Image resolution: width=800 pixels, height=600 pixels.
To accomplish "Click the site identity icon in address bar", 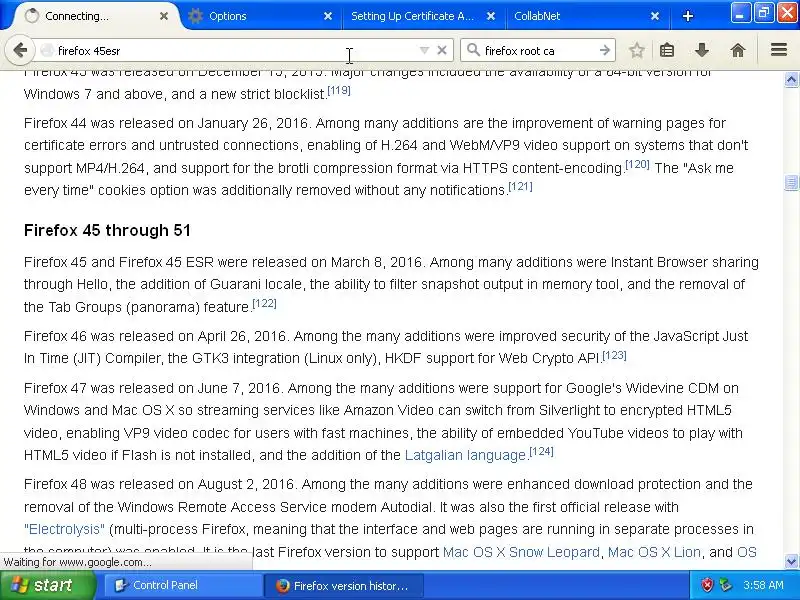I will coord(47,51).
